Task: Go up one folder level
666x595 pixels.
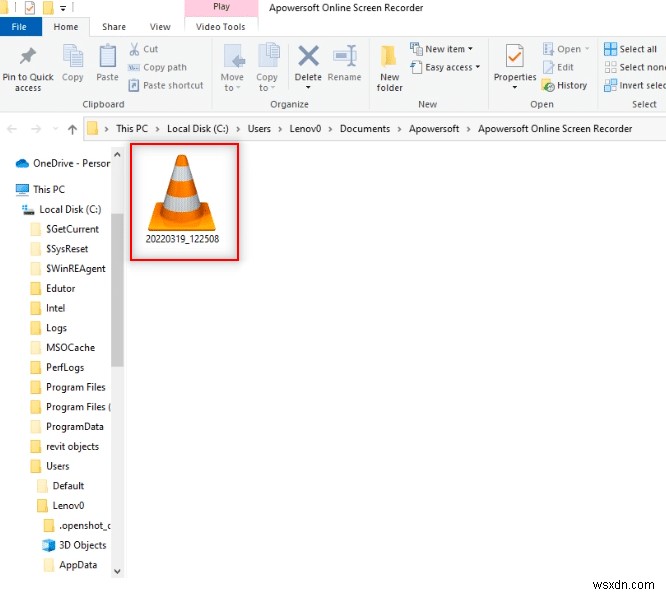Action: tap(72, 129)
